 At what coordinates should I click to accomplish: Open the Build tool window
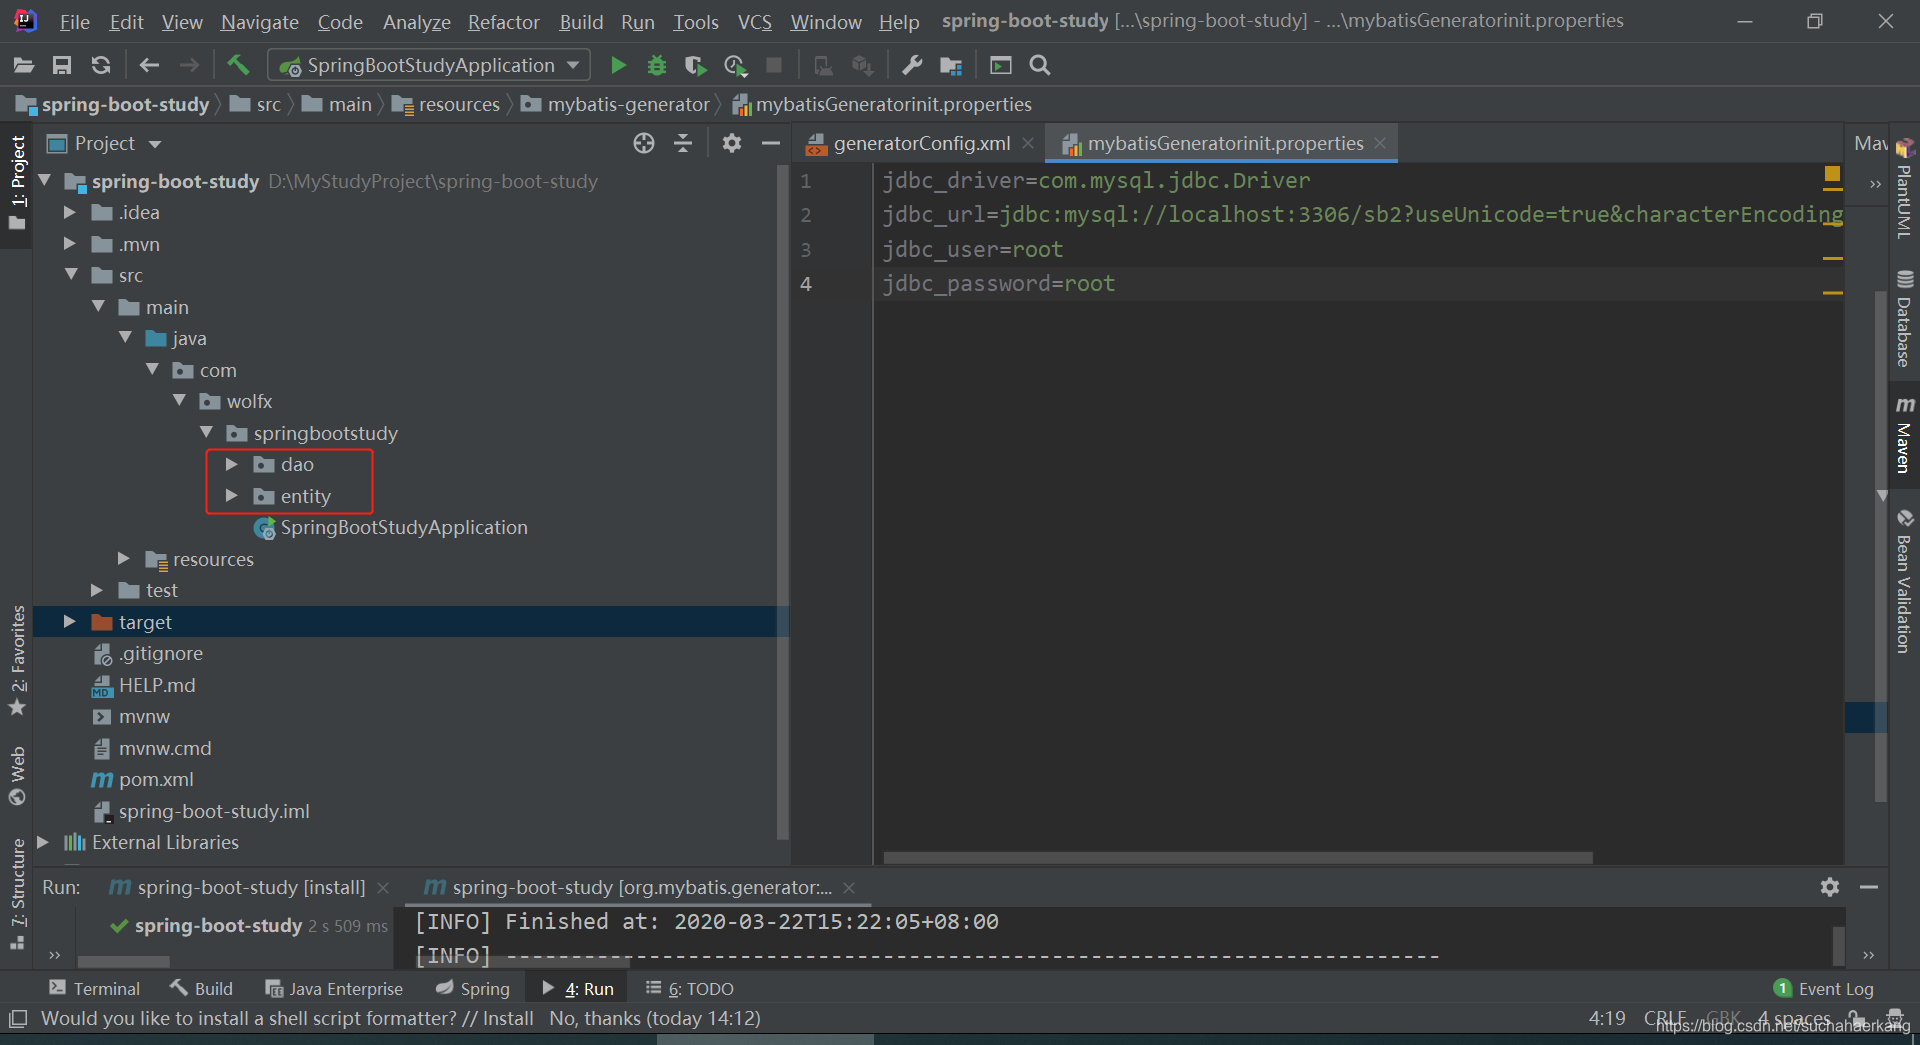click(x=201, y=989)
